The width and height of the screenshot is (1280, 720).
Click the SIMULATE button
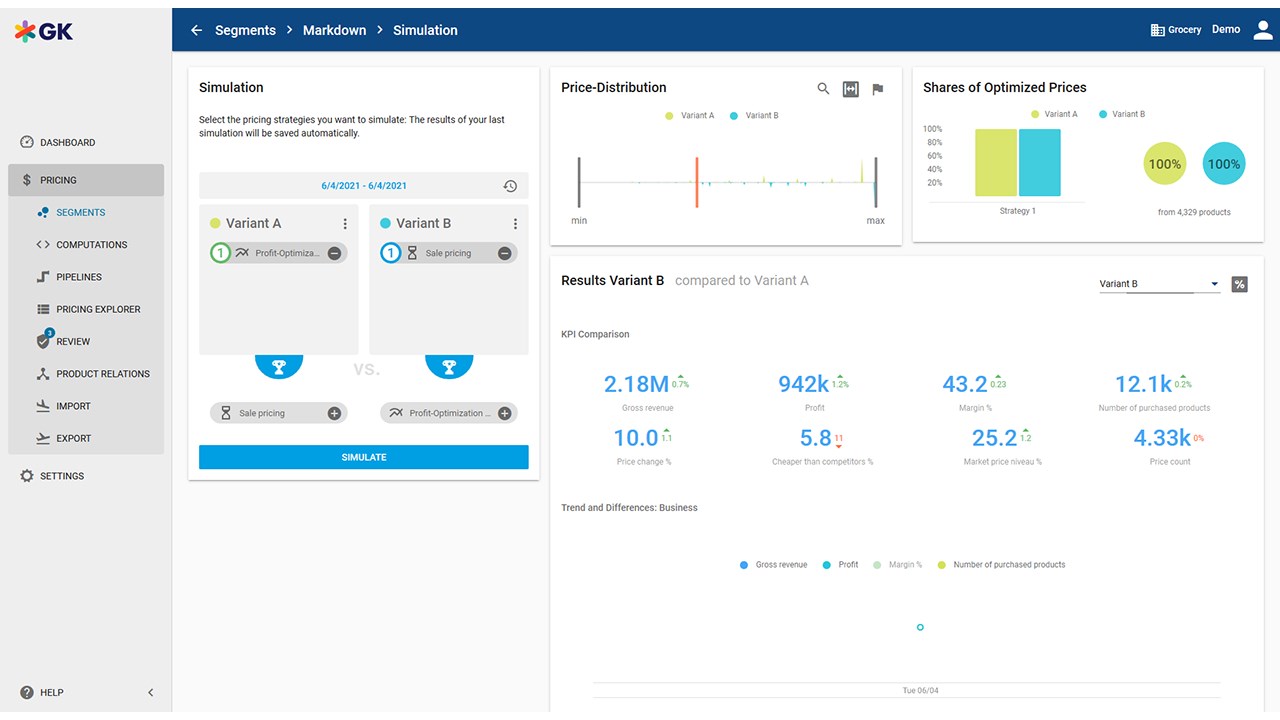364,457
